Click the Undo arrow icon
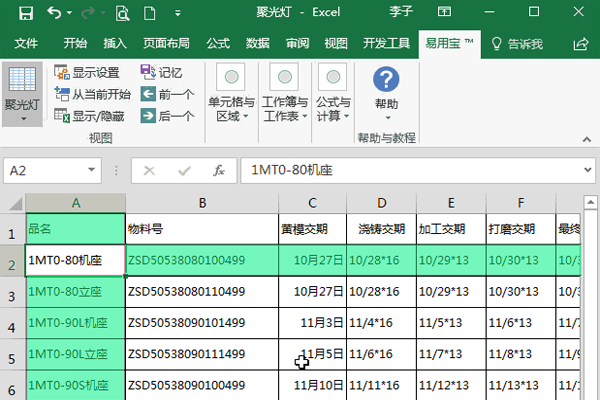 [x=54, y=14]
